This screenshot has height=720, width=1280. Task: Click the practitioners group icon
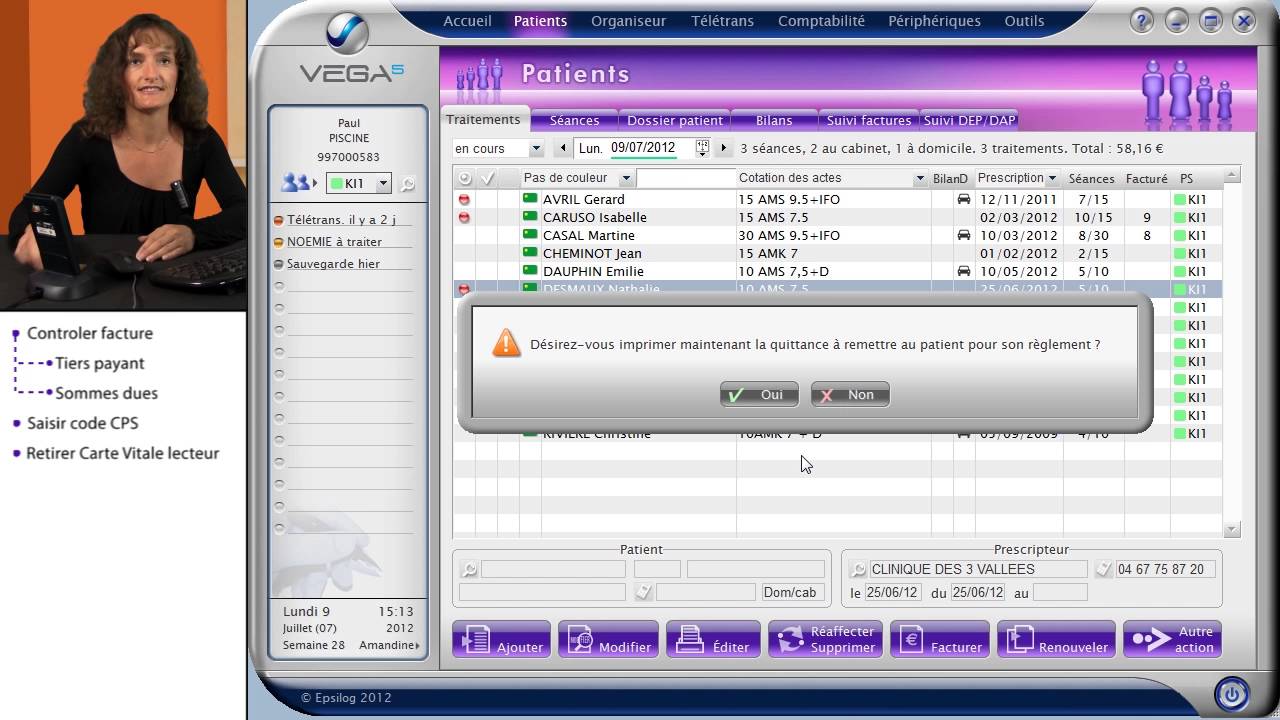pos(296,183)
